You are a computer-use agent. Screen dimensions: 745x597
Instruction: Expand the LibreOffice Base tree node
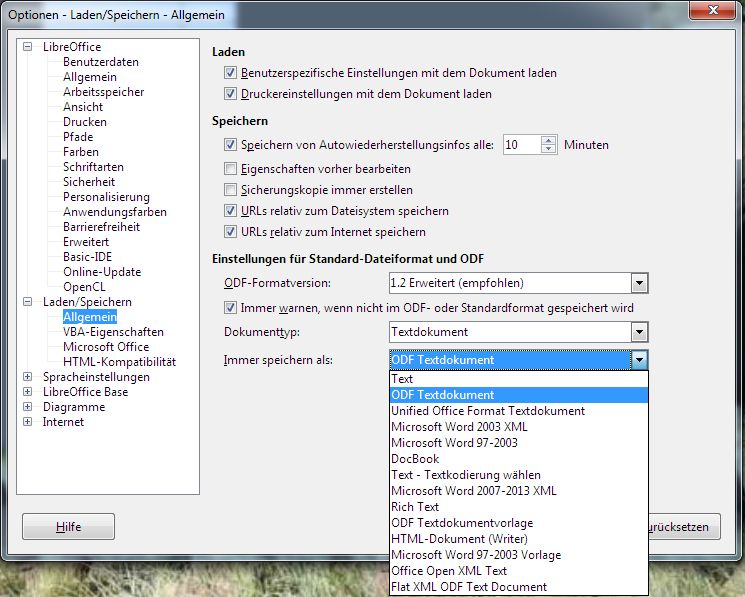coord(28,392)
